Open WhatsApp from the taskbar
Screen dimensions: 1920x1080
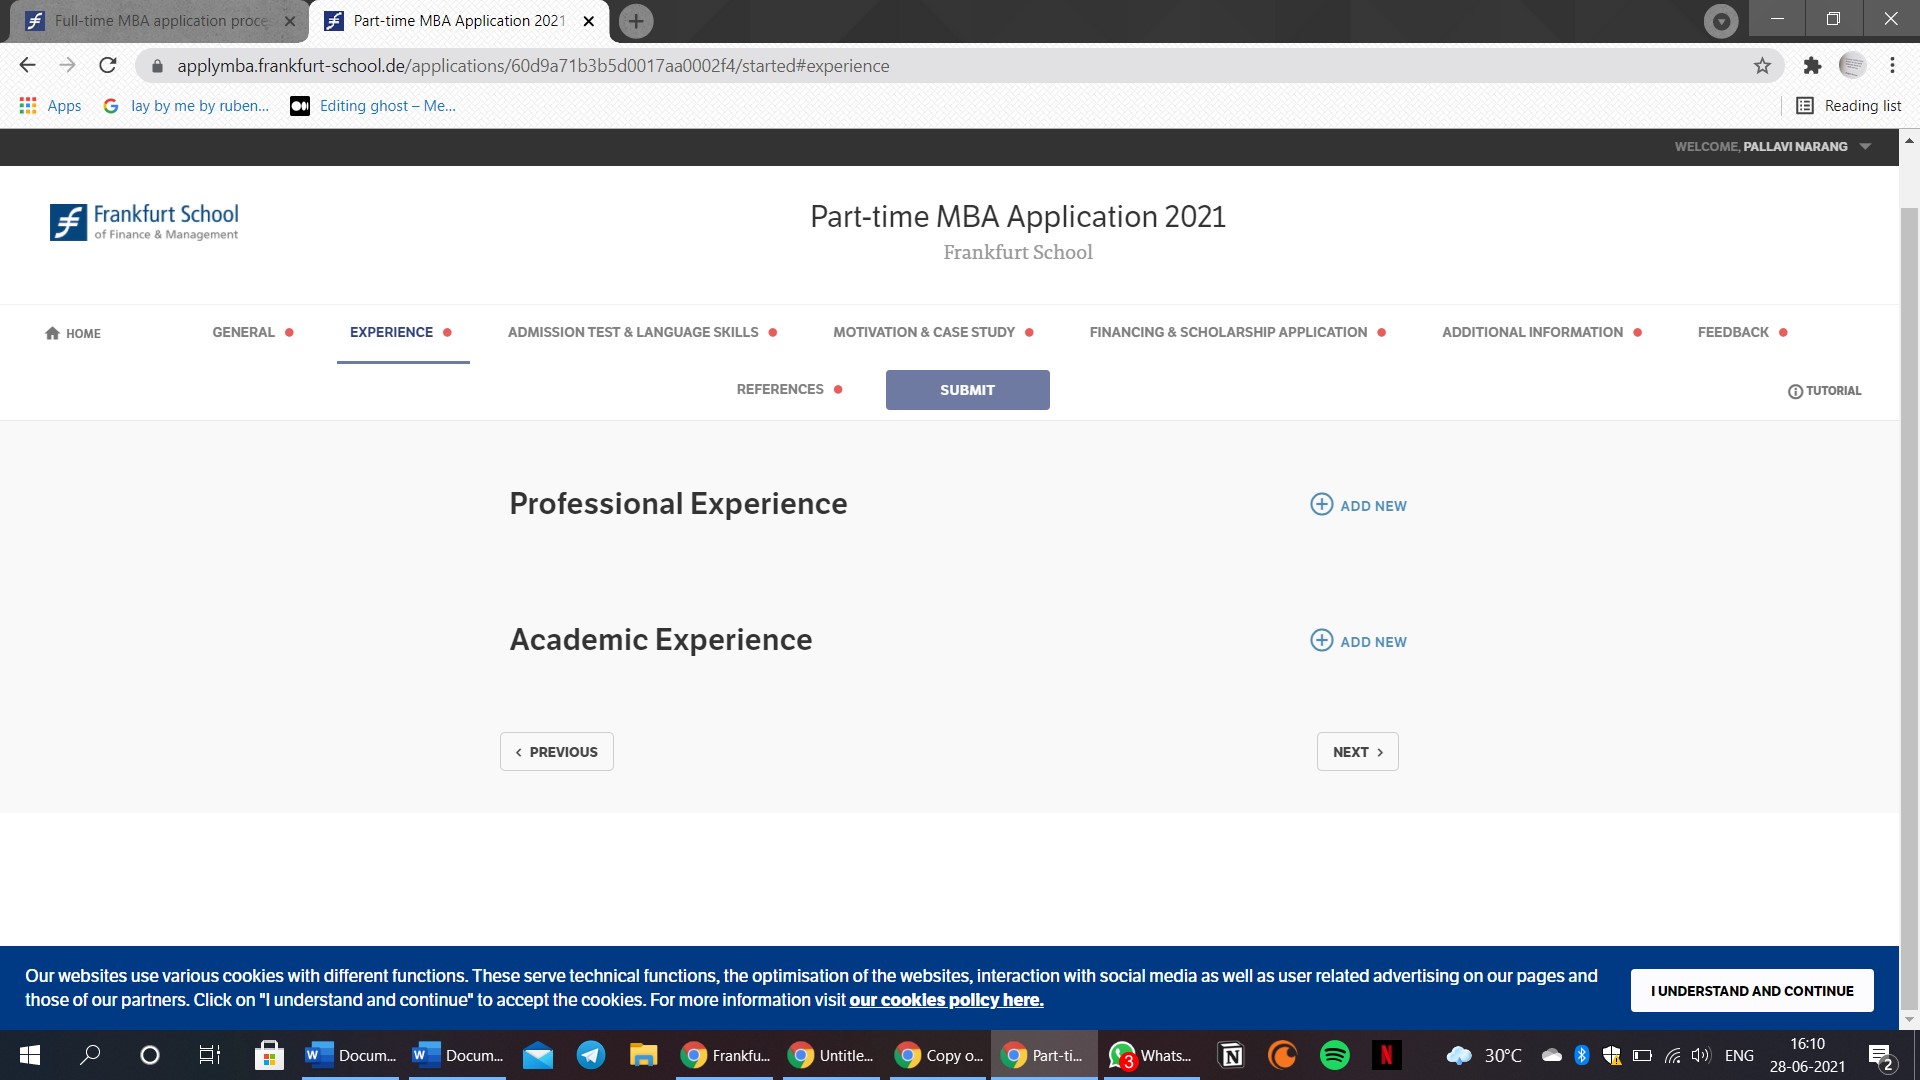[1151, 1055]
